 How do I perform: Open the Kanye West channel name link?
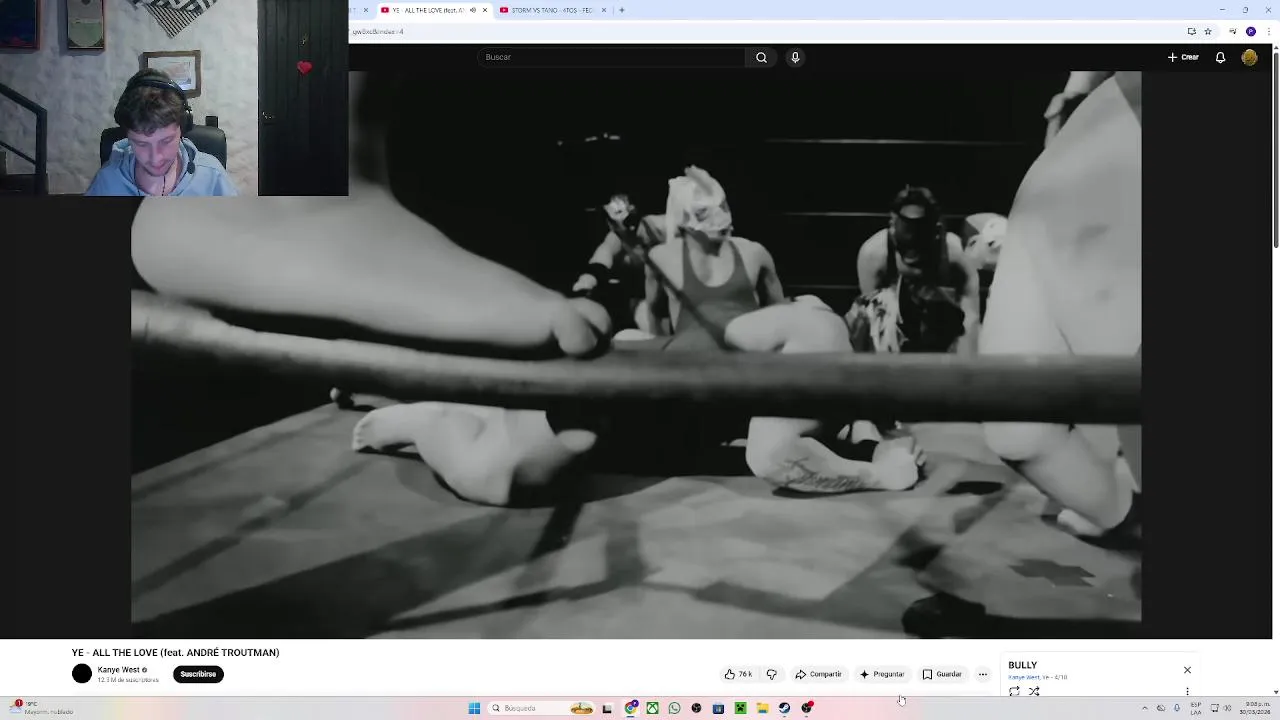pos(118,670)
